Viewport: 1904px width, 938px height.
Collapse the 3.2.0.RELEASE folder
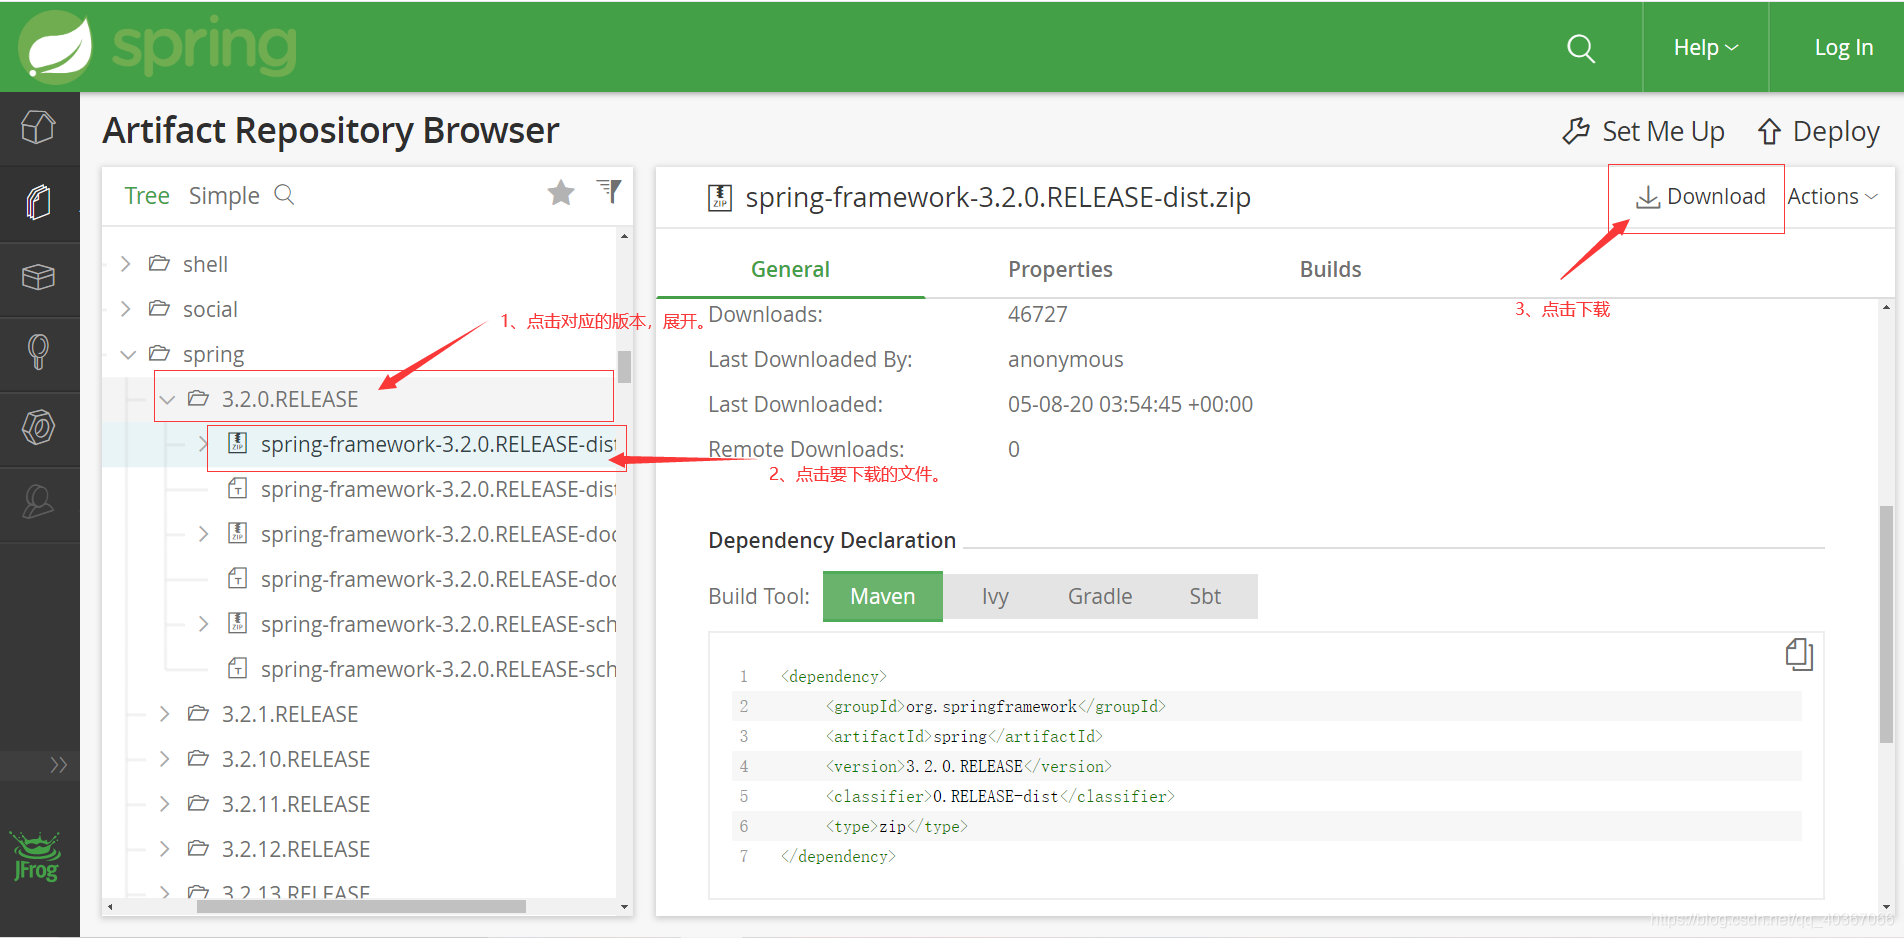[167, 400]
